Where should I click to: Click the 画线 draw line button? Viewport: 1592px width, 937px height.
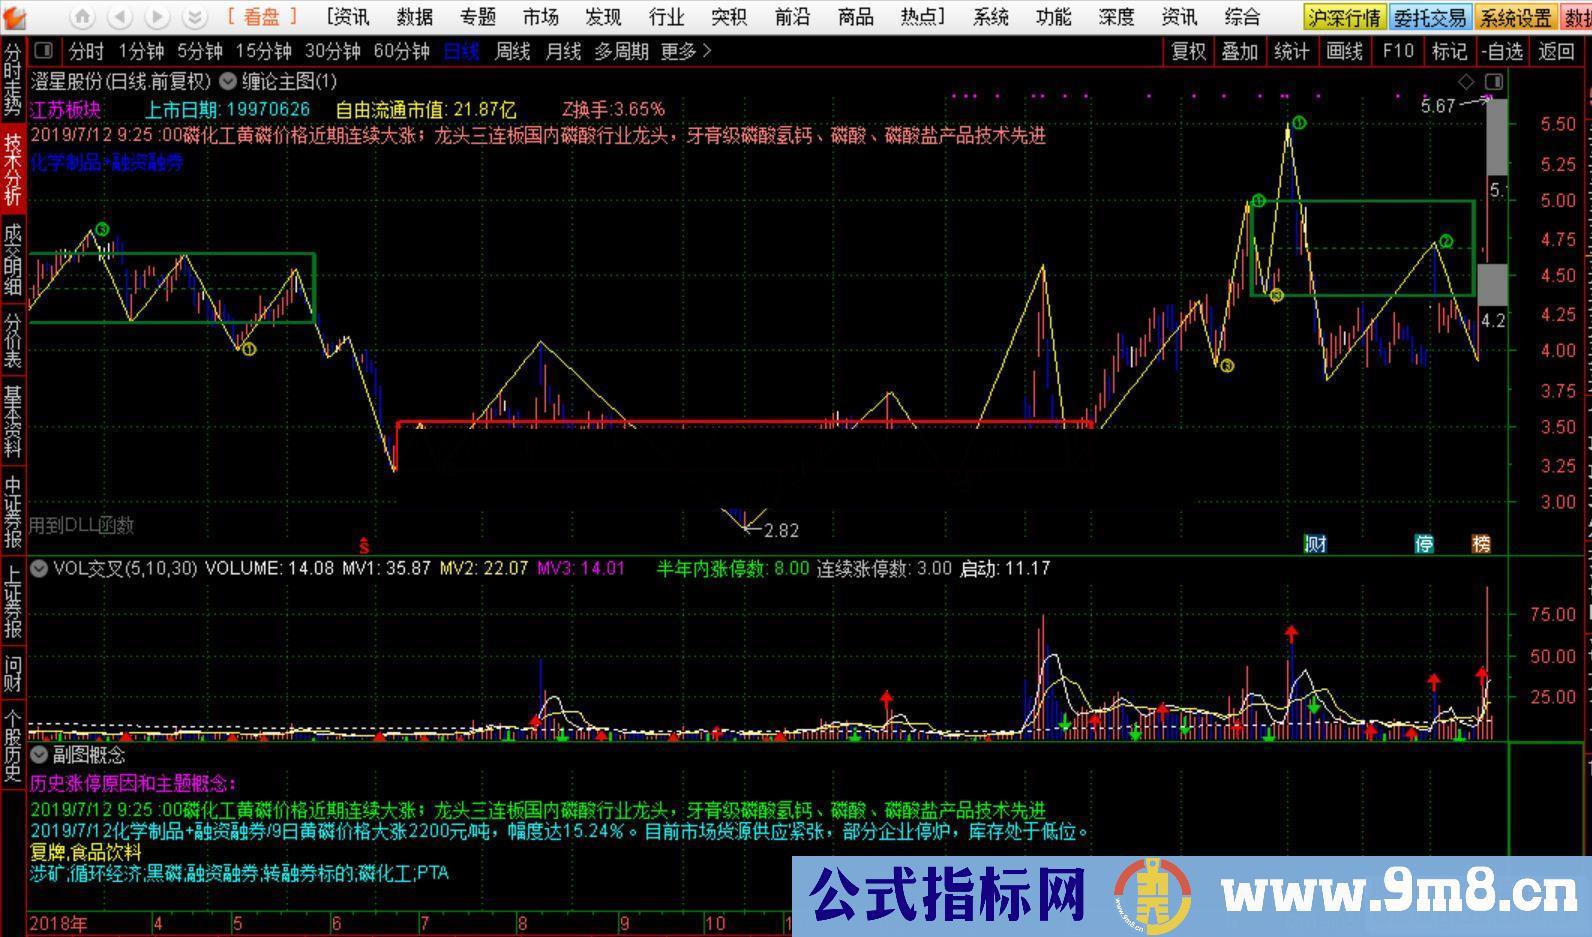1345,51
